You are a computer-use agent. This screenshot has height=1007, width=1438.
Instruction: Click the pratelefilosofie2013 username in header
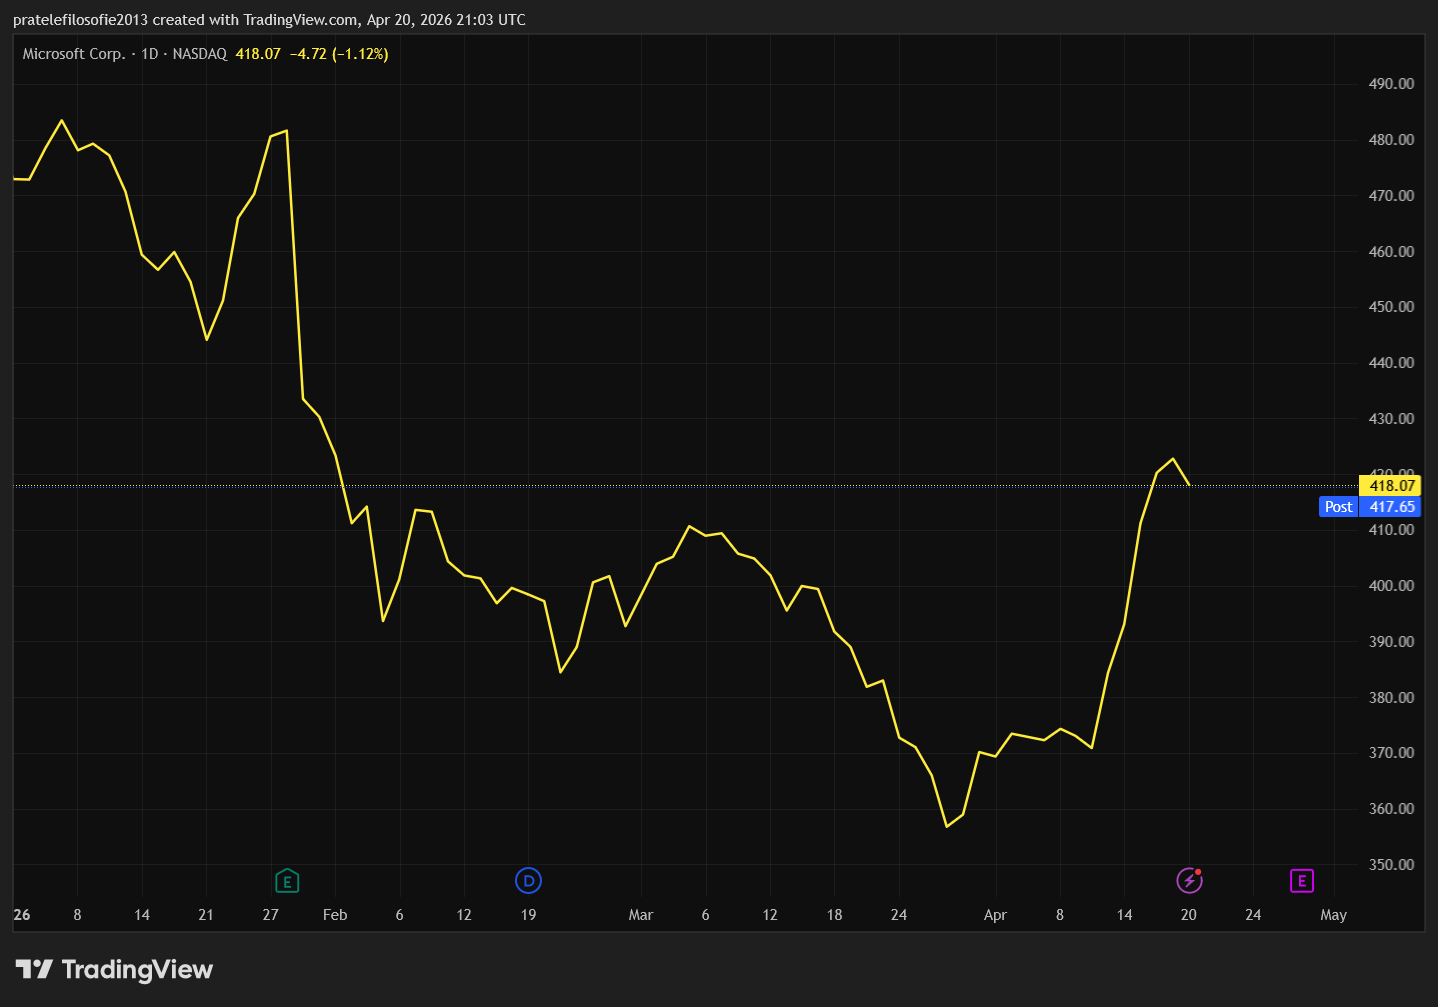coord(80,20)
